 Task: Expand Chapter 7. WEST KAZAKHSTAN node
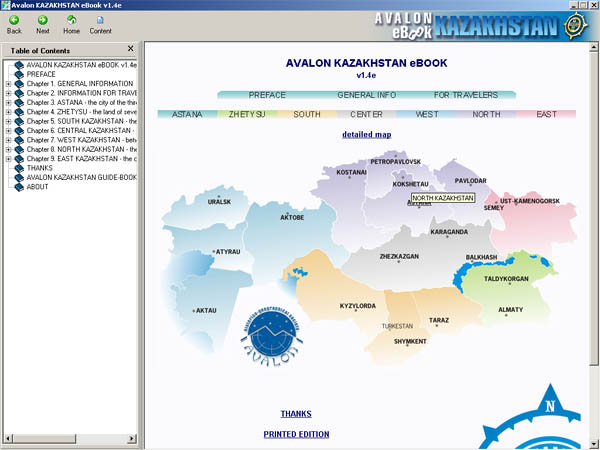point(8,140)
